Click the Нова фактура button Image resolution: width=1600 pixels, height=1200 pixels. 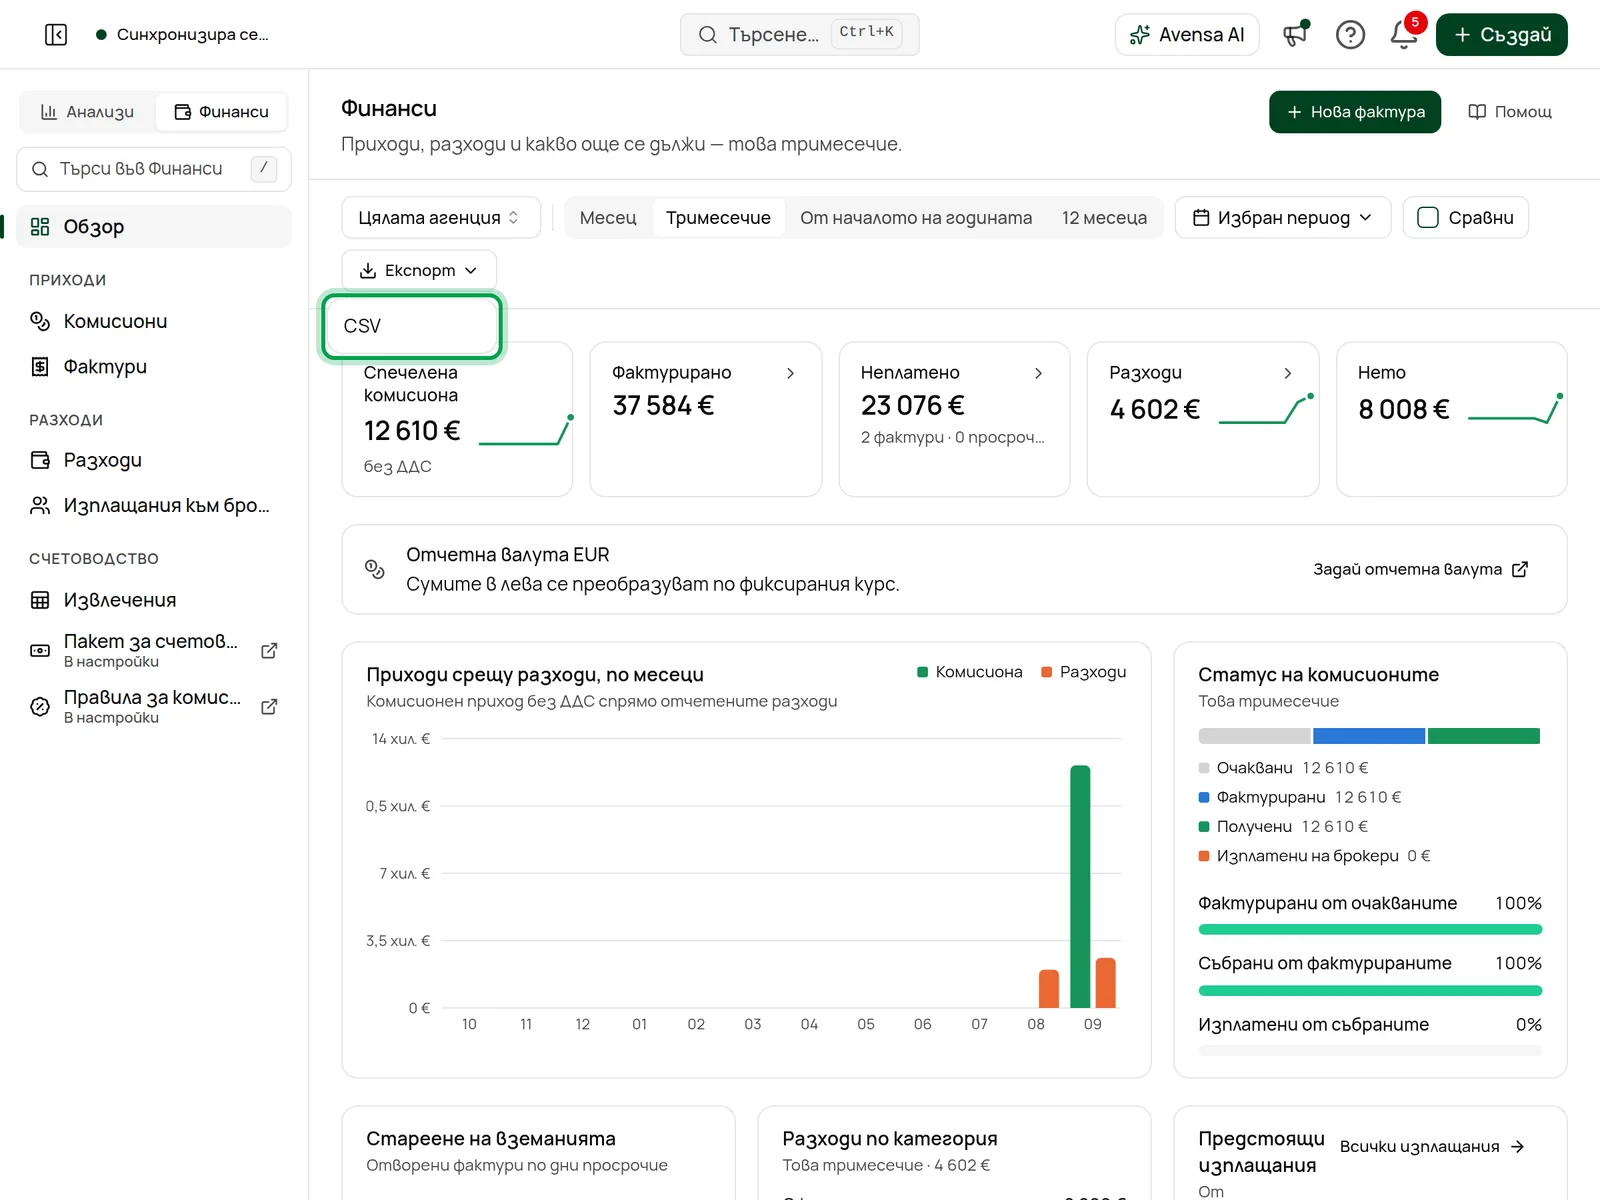[x=1355, y=112]
